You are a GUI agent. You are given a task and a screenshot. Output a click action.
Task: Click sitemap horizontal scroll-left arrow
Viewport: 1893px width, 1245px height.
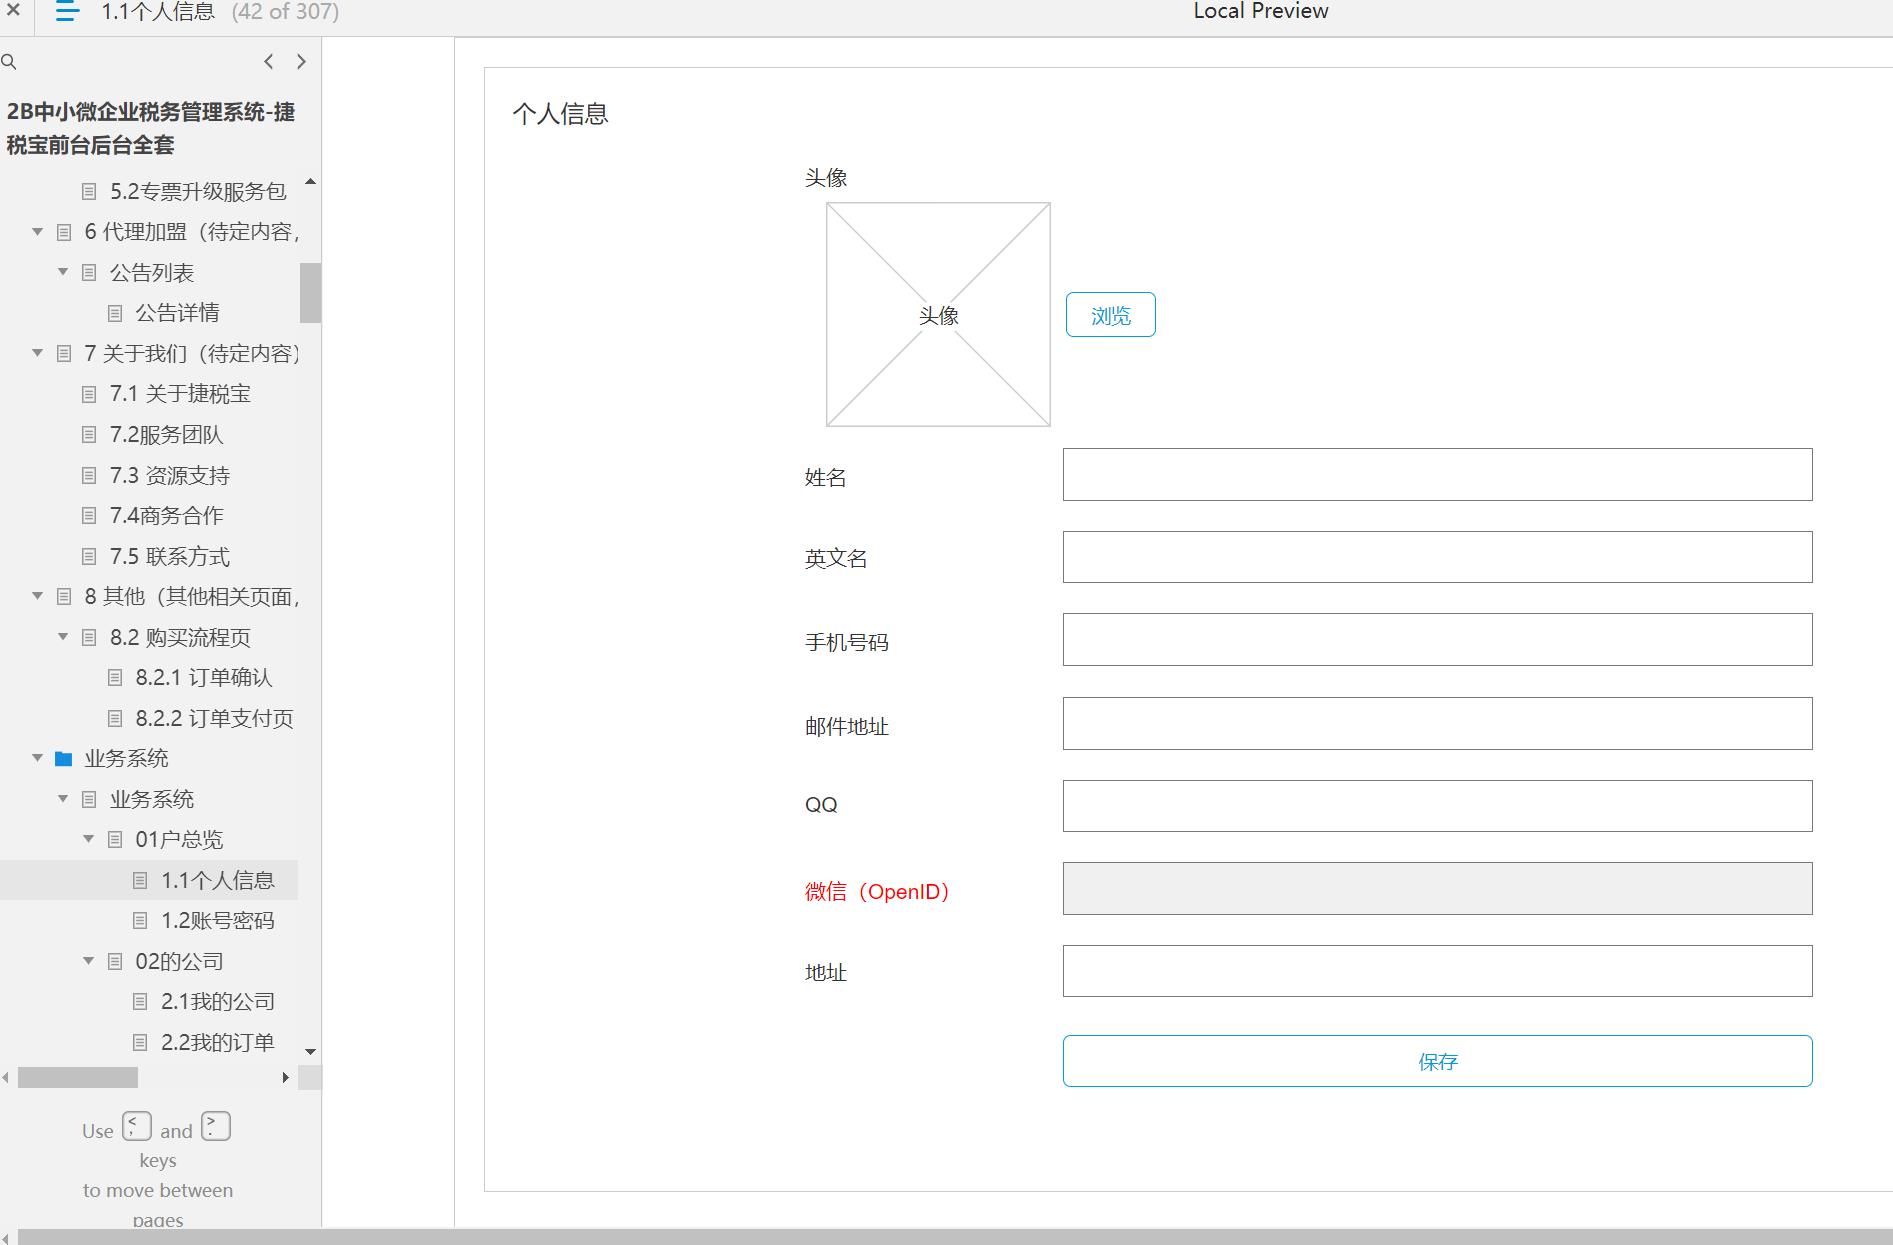(x=6, y=1078)
